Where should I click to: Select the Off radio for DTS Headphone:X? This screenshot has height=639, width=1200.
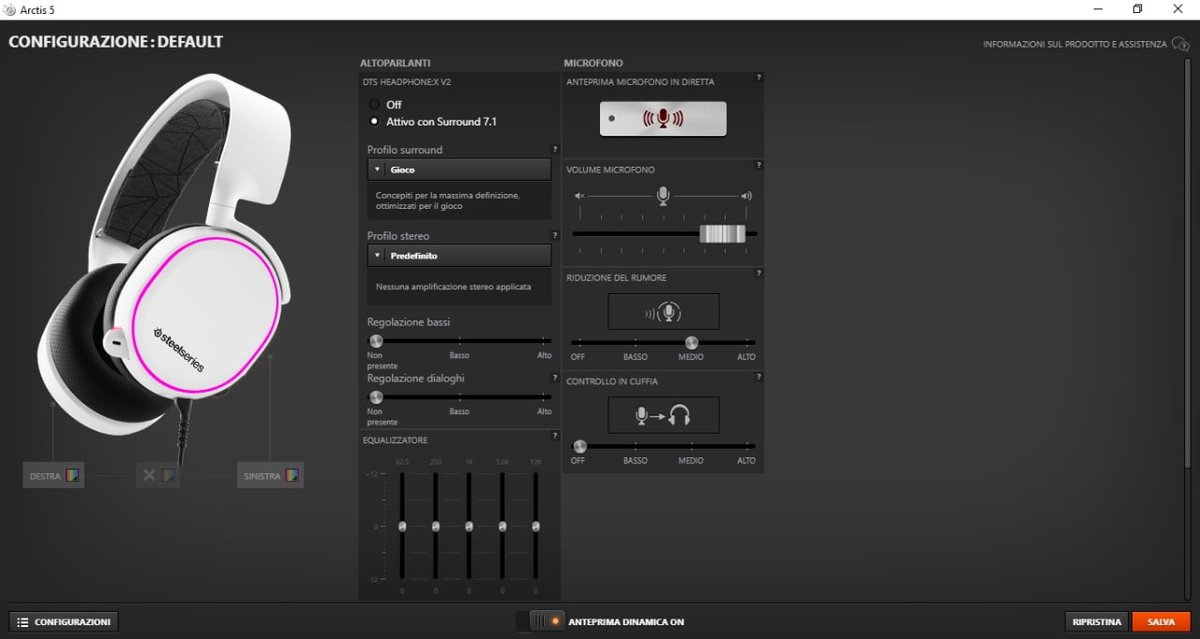pos(374,104)
